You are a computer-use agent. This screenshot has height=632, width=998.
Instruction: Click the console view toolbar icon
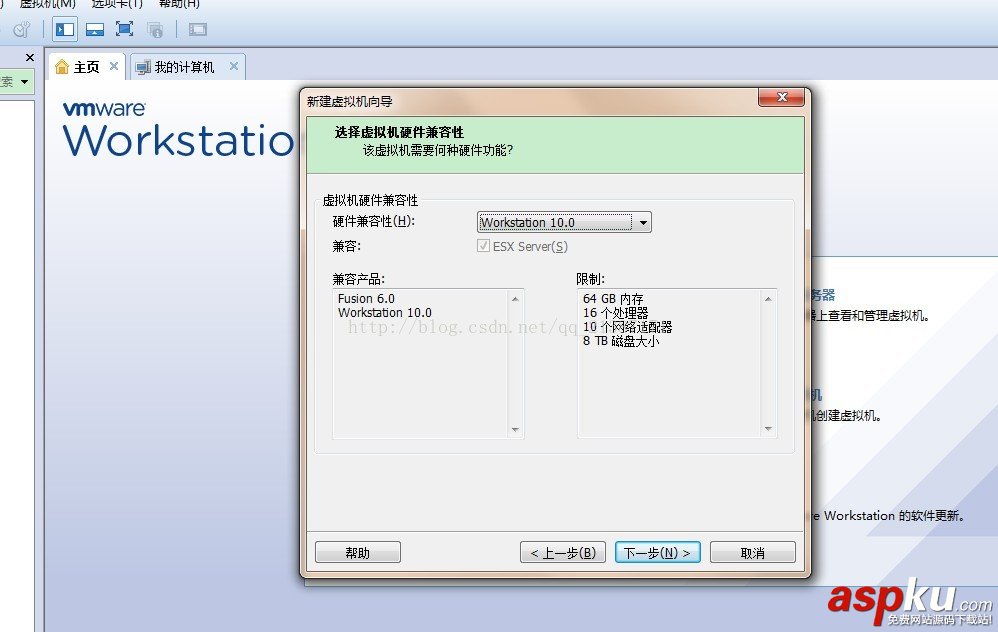tap(198, 29)
